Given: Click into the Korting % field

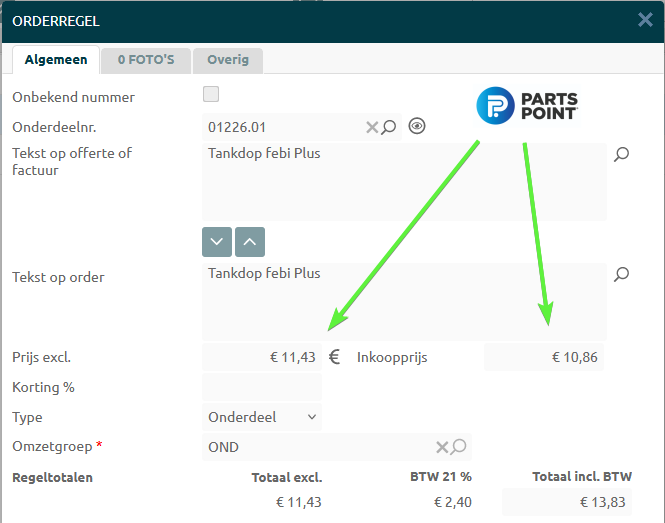Looking at the screenshot, I should tap(262, 387).
